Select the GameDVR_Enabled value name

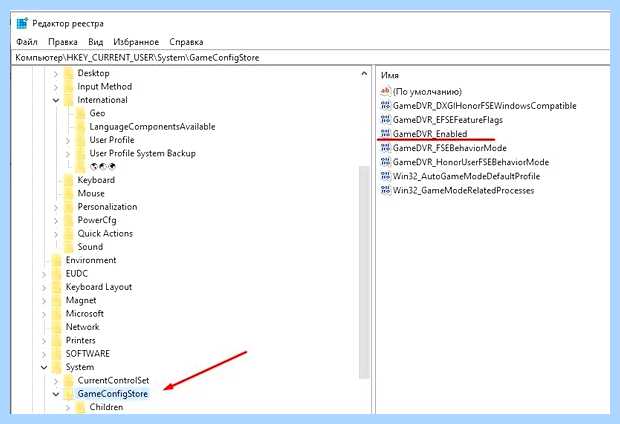tap(430, 134)
